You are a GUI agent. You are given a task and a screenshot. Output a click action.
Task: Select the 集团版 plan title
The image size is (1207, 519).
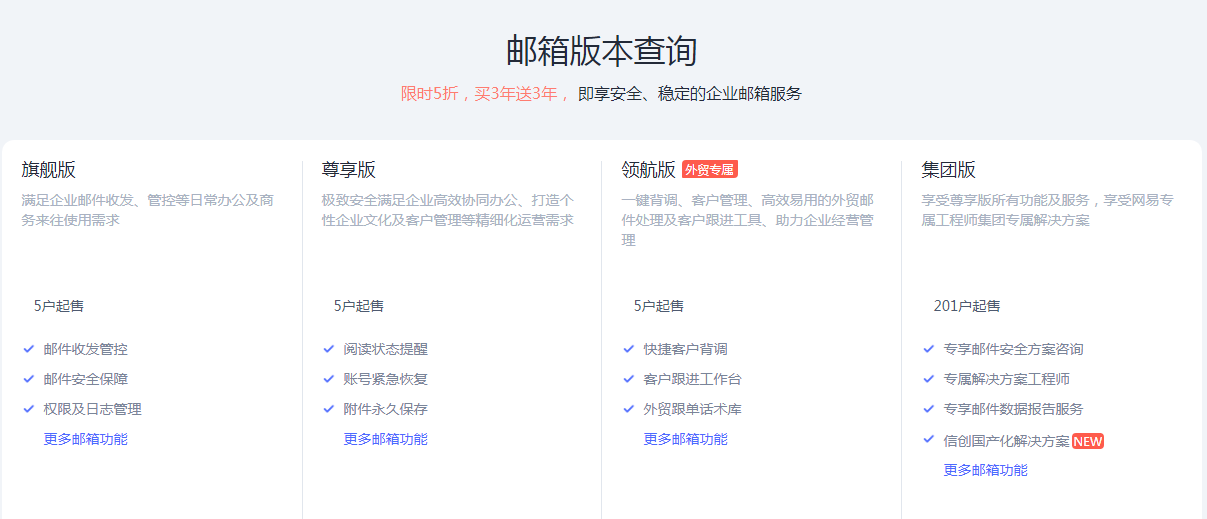click(x=948, y=170)
